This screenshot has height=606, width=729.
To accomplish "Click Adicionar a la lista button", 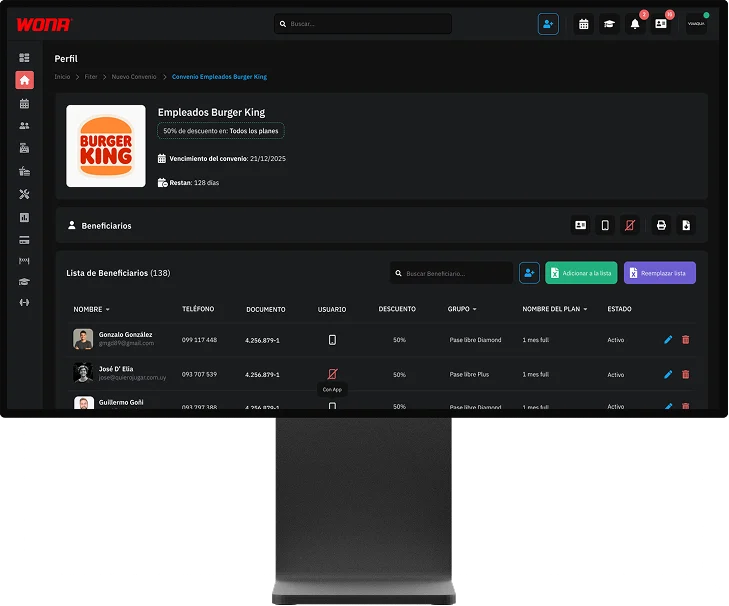I will 581,273.
